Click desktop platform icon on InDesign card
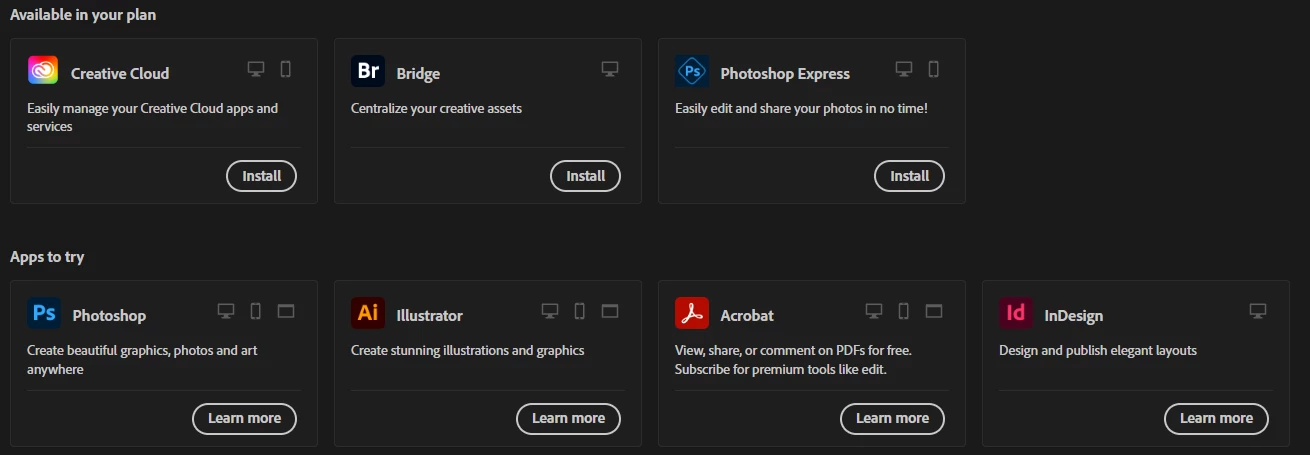Screen dimensions: 1310x455 pos(1258,311)
